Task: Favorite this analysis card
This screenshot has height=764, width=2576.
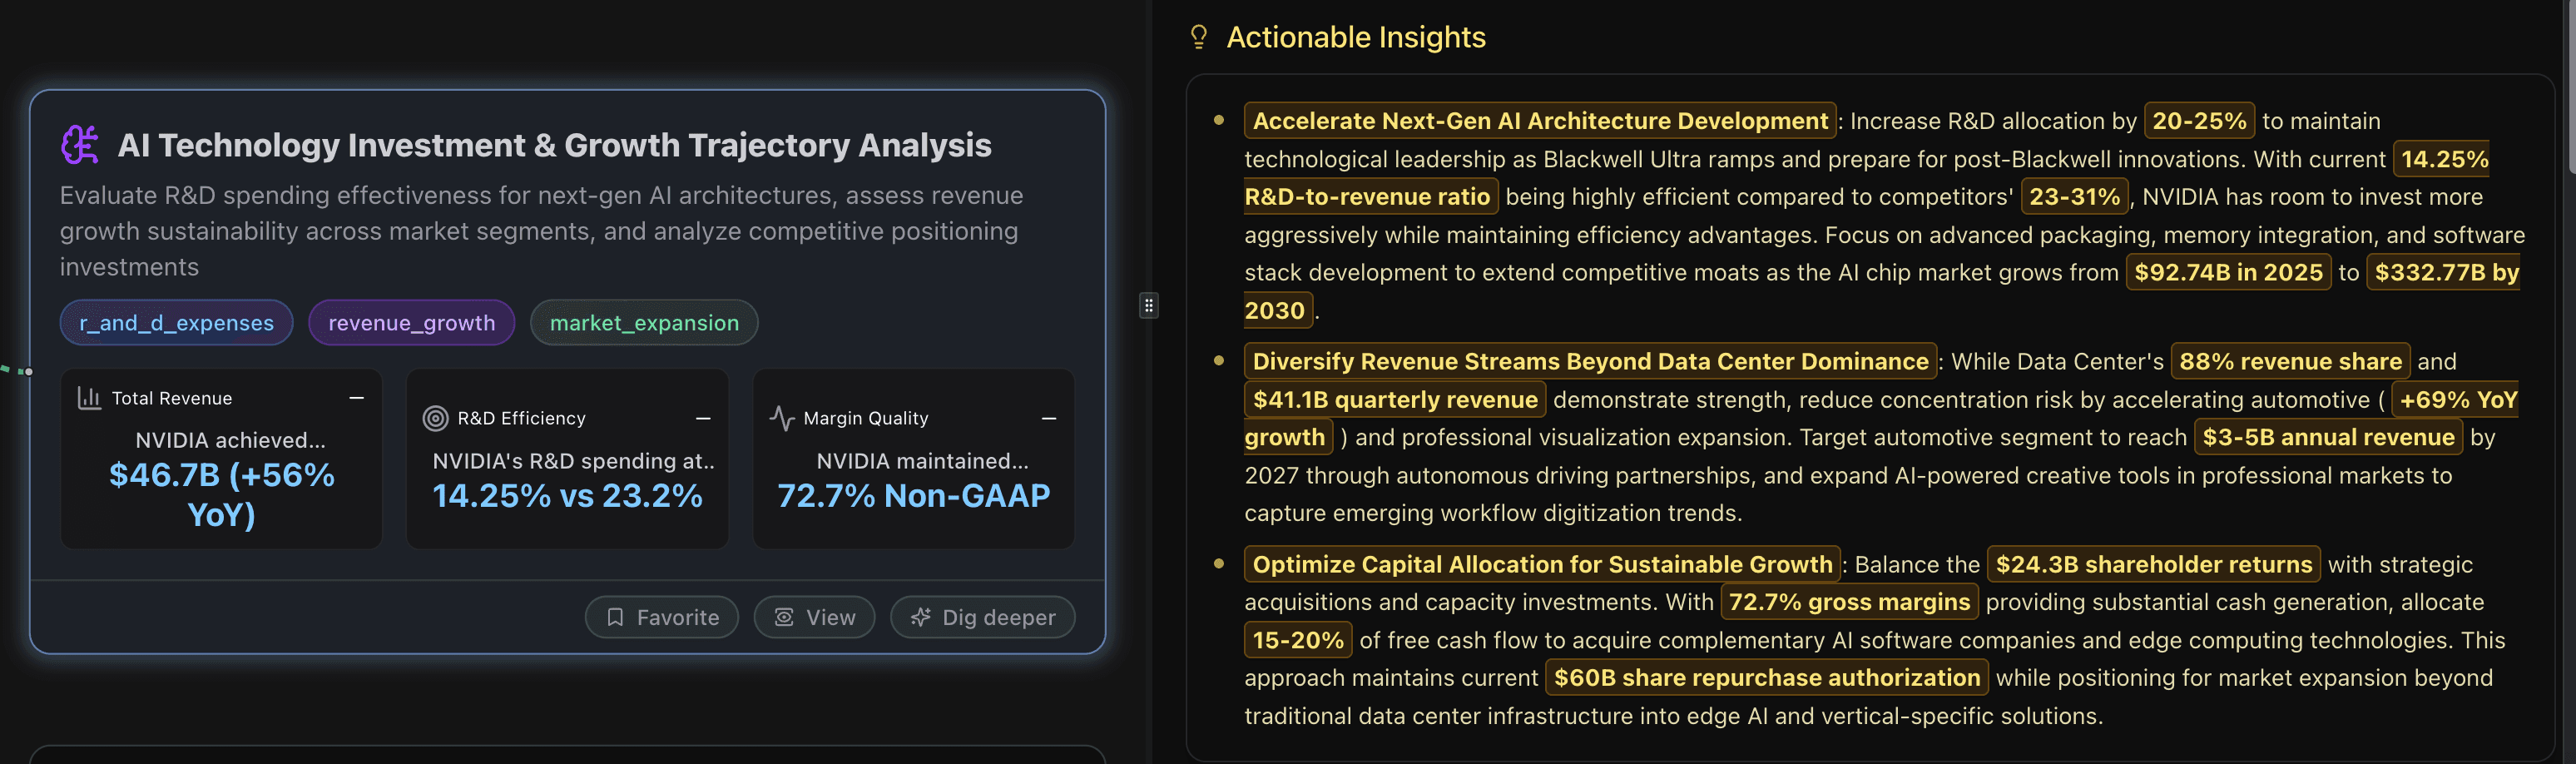Action: point(662,617)
